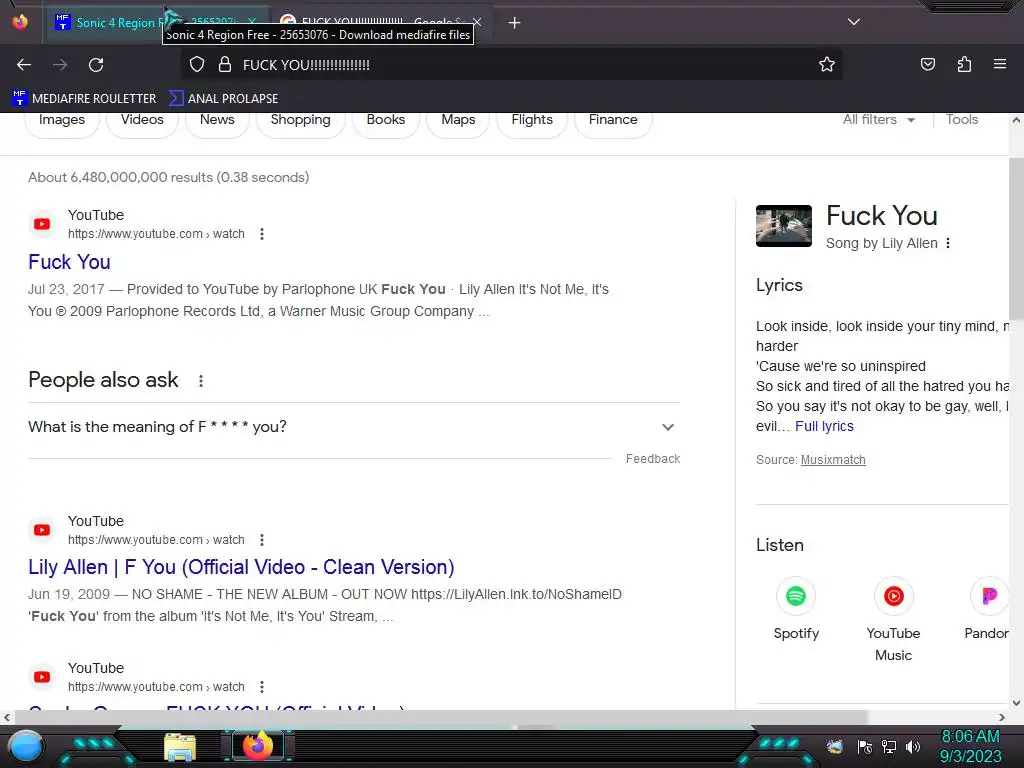The width and height of the screenshot is (1024, 768).
Task: Reload the page with the refresh icon
Action: [x=96, y=65]
